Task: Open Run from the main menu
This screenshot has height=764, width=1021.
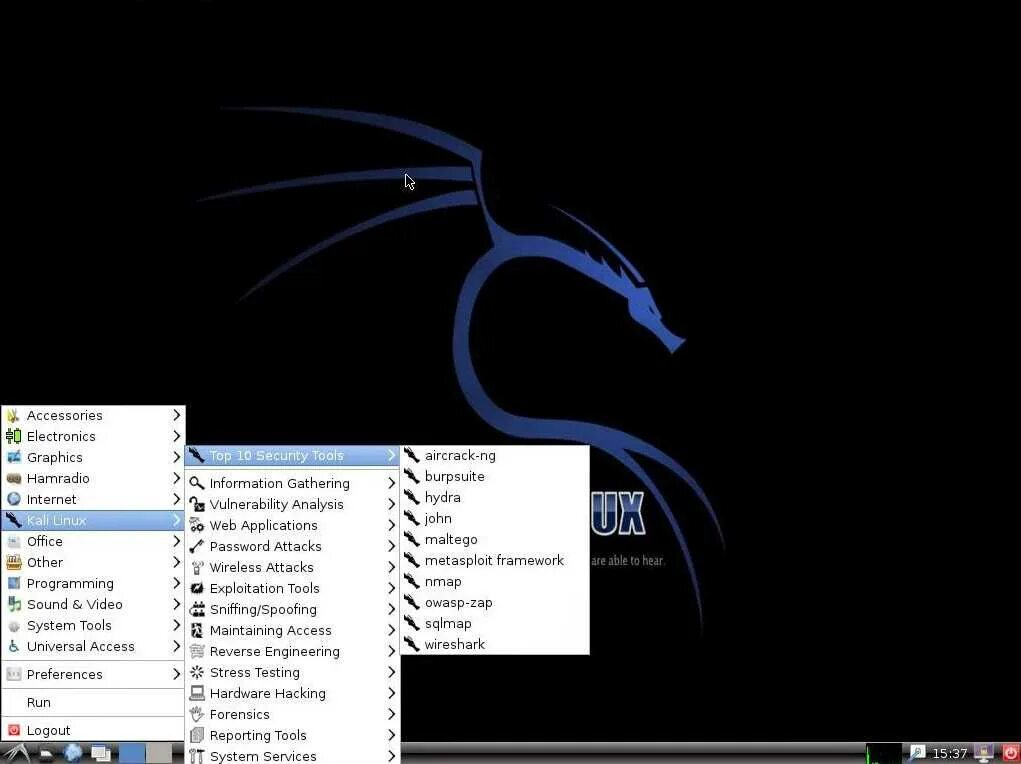Action: point(93,702)
